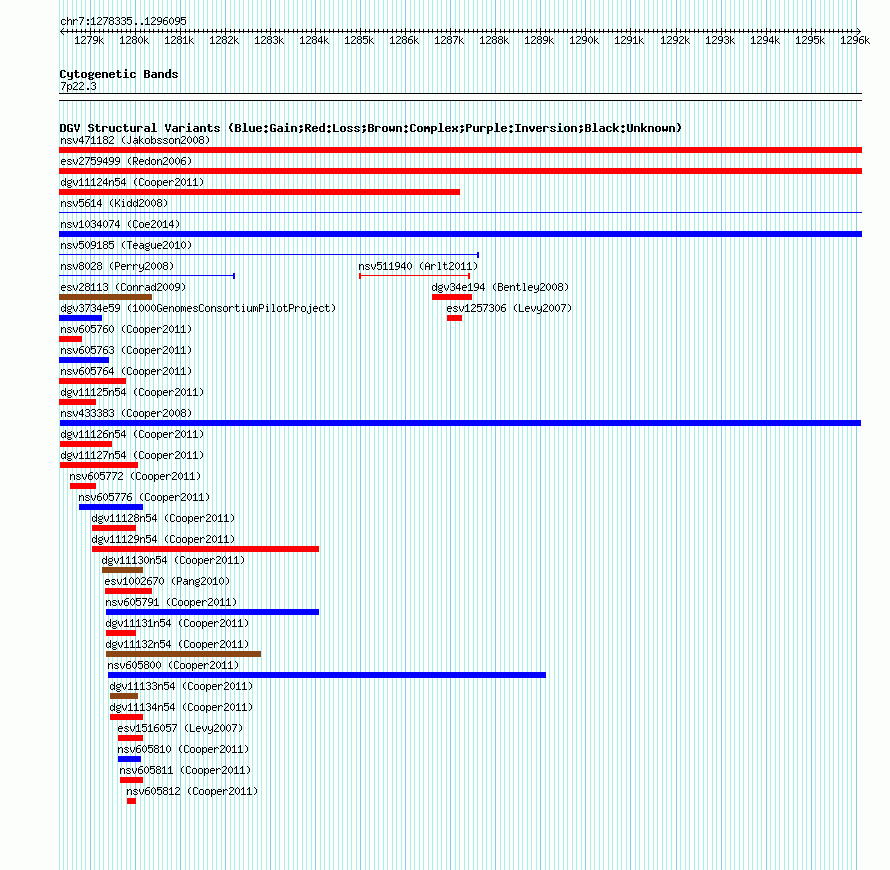This screenshot has height=870, width=890.
Task: Open the nsv1034074 (Coe2014) variant label
Action: [x=120, y=224]
